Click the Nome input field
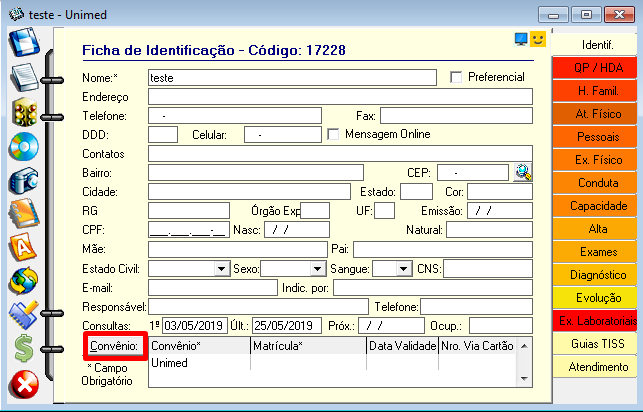Viewport: 643px width, 412px height. [x=292, y=77]
